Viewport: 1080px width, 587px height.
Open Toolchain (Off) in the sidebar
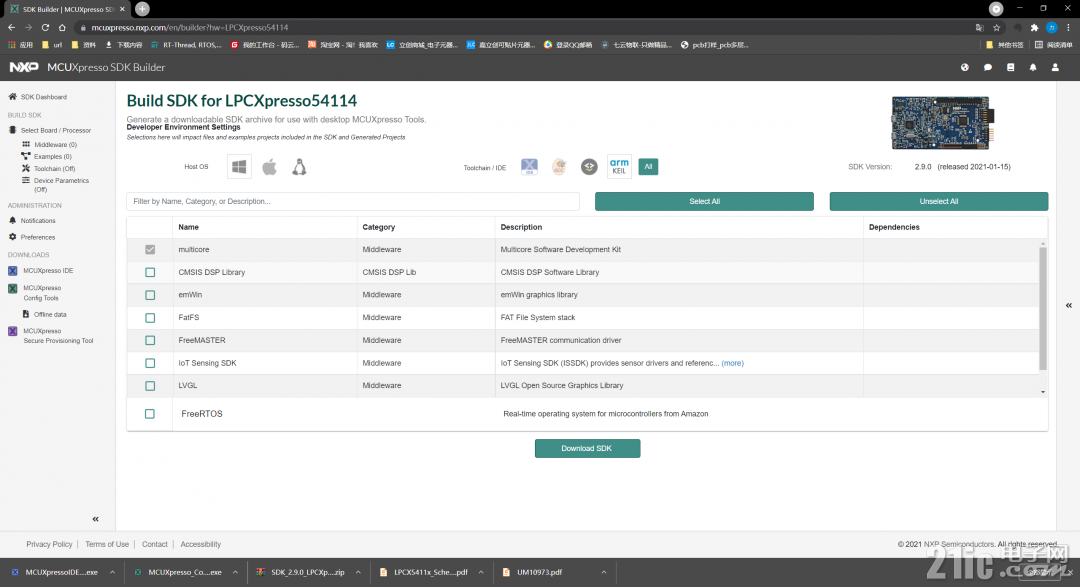54,169
